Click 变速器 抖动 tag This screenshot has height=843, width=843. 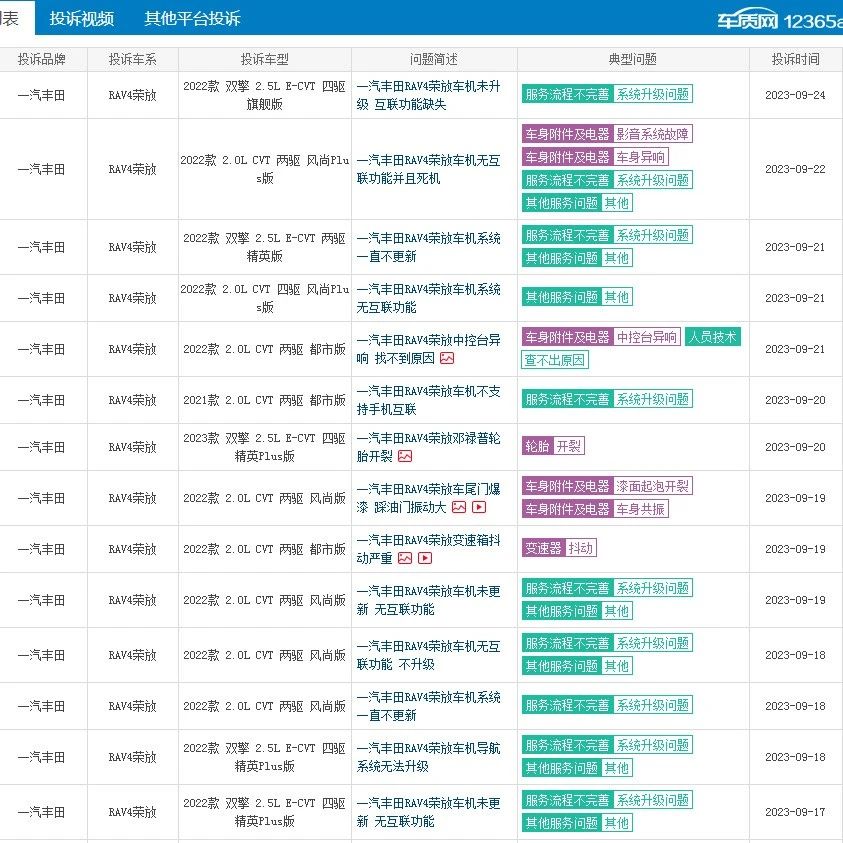pos(559,548)
